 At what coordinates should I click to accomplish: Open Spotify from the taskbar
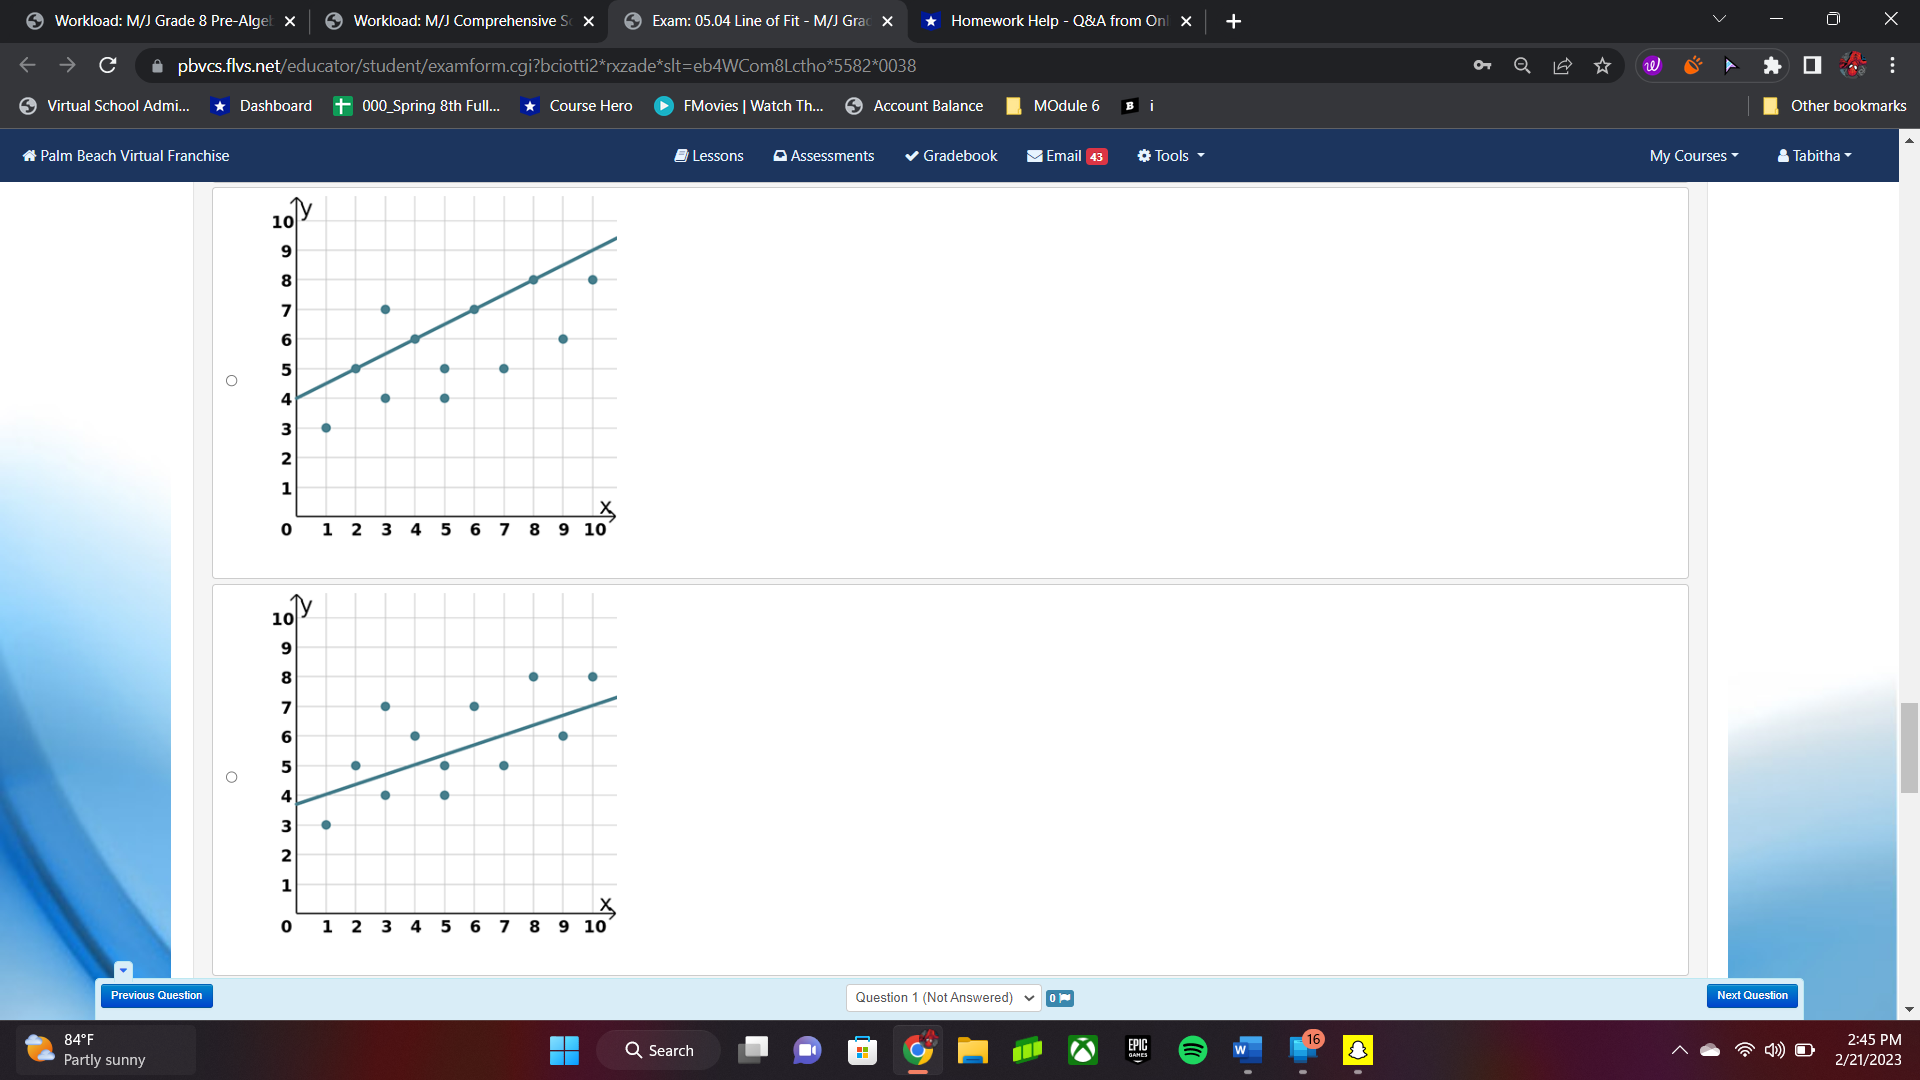[1192, 1050]
